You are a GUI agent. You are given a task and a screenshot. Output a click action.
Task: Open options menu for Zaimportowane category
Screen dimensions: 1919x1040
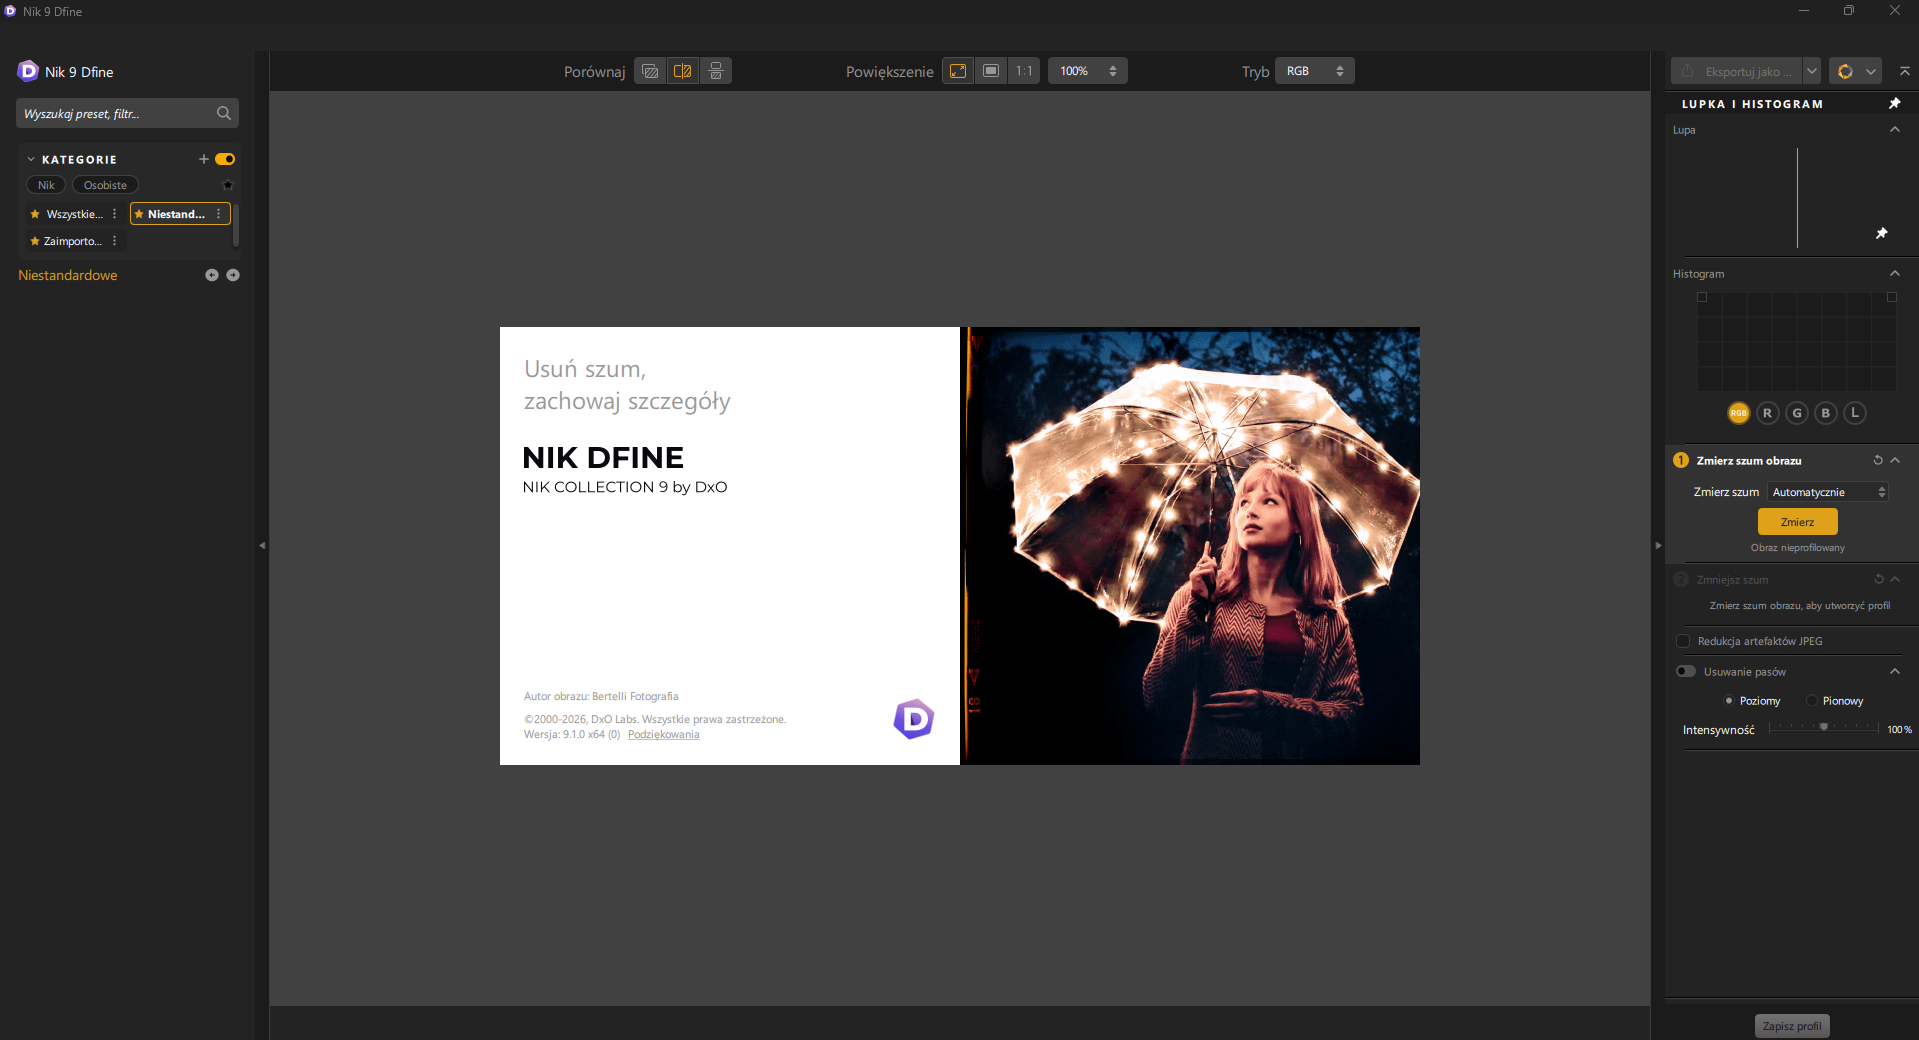[115, 241]
